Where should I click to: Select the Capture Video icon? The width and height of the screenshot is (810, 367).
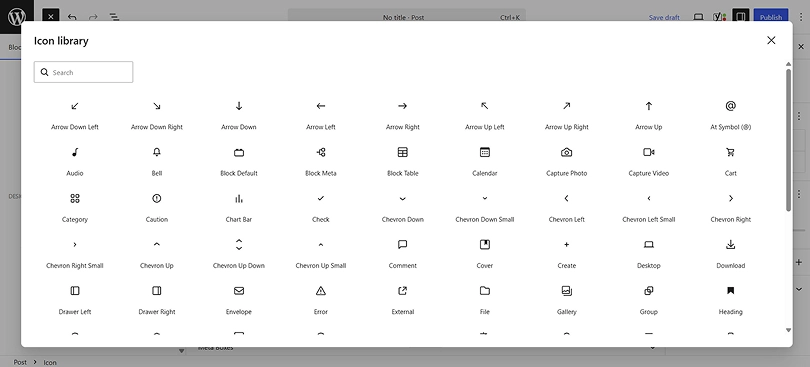(649, 152)
